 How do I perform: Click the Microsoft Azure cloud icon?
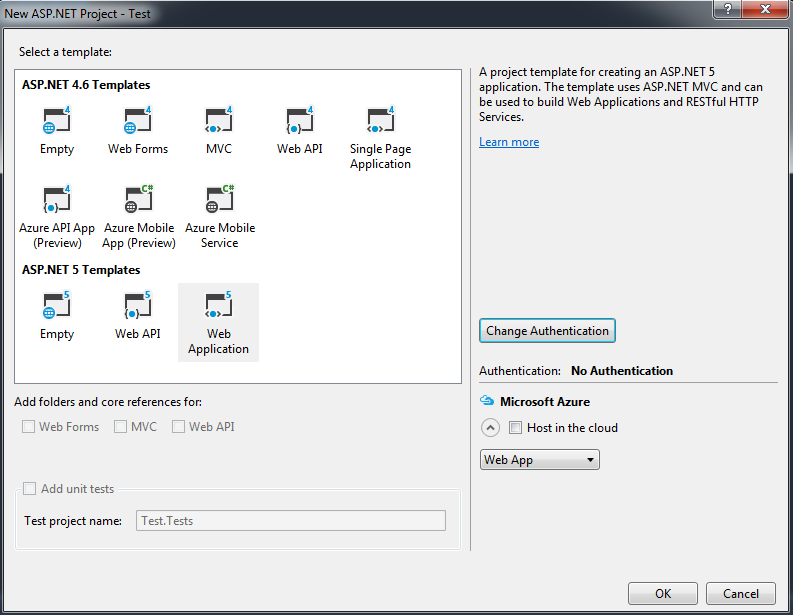487,401
